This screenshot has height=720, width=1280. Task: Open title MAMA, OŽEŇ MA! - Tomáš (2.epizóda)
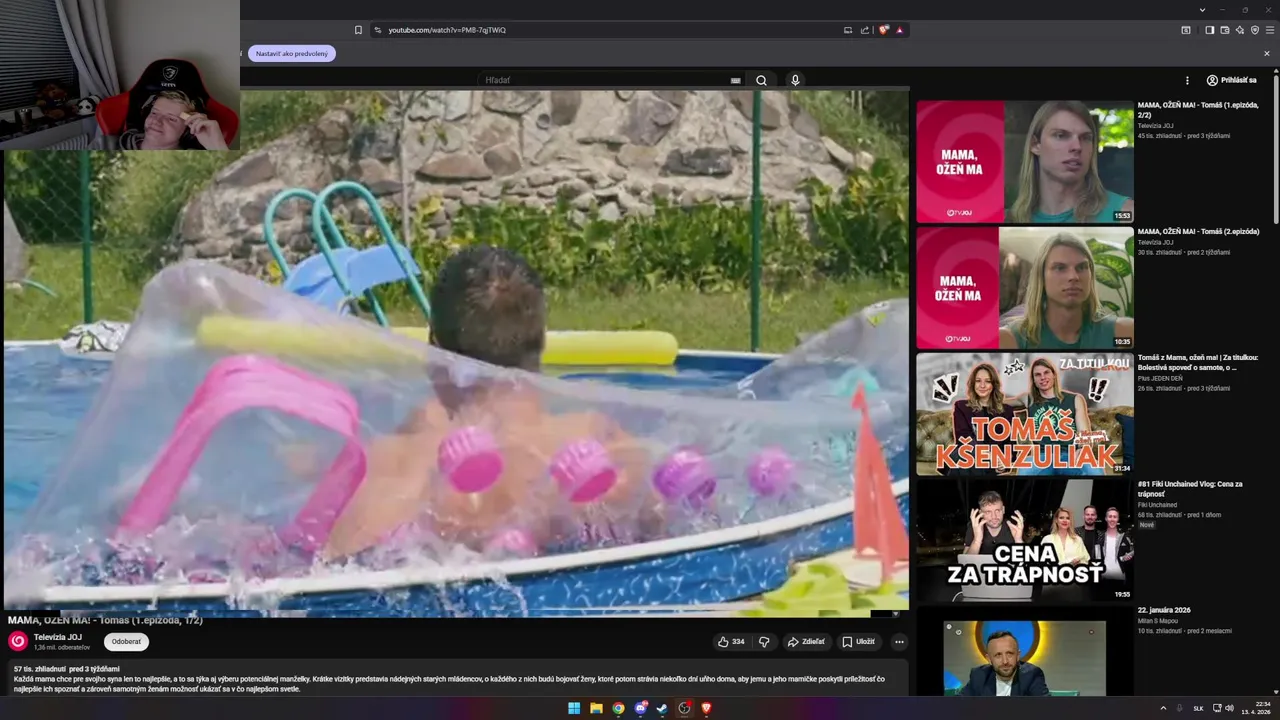[x=1198, y=231]
